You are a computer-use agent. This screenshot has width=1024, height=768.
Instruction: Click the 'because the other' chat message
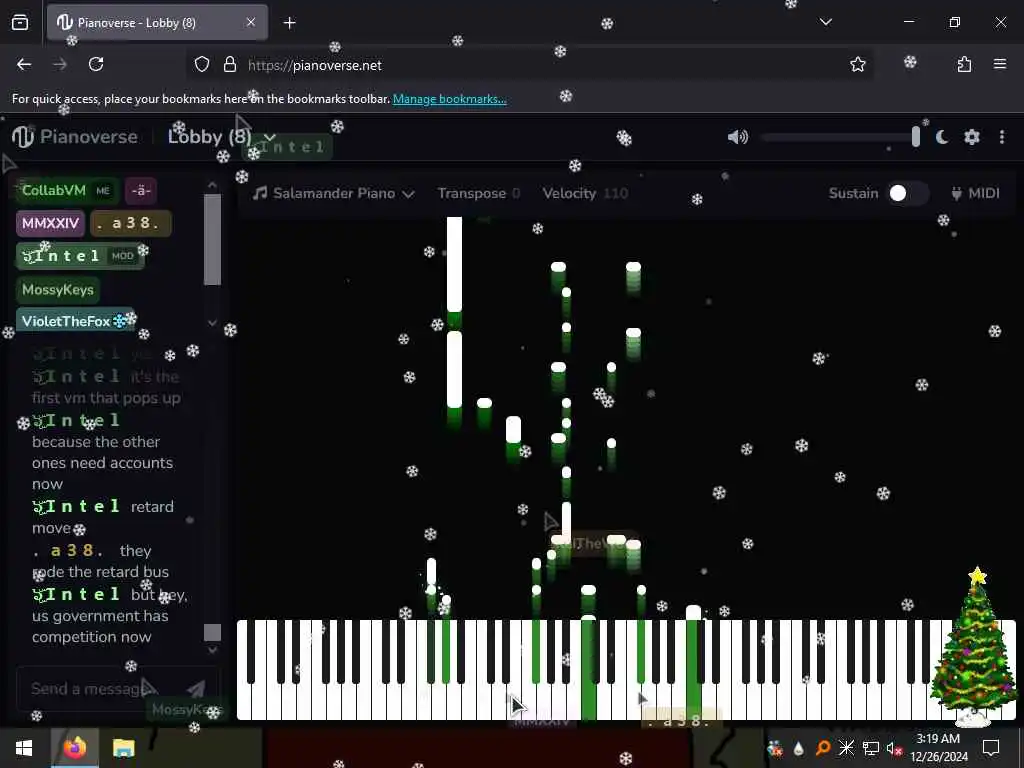pos(103,463)
